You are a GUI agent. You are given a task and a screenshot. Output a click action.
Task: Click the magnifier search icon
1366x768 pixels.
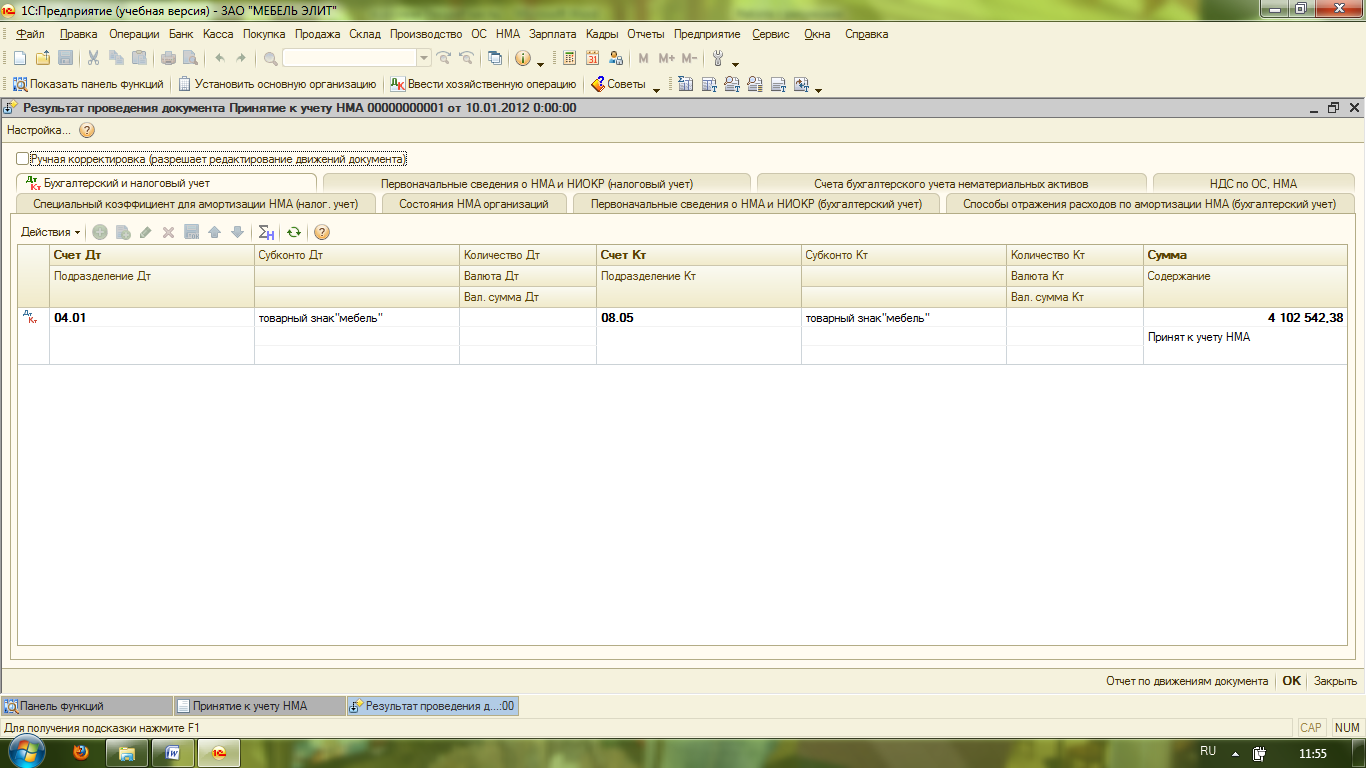pyautogui.click(x=270, y=59)
